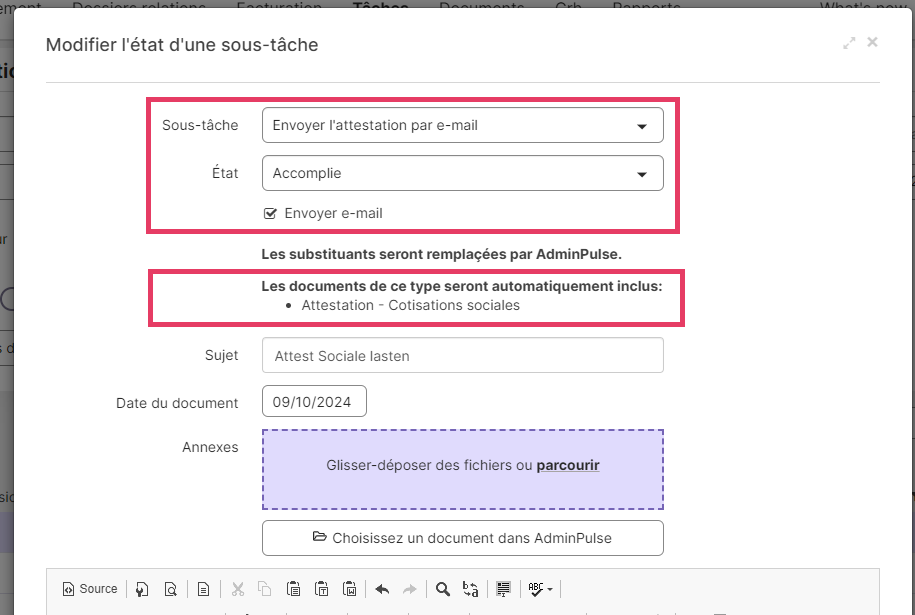Viewport: 915px width, 615px height.
Task: Click the Date du document label
Action: coord(177,403)
